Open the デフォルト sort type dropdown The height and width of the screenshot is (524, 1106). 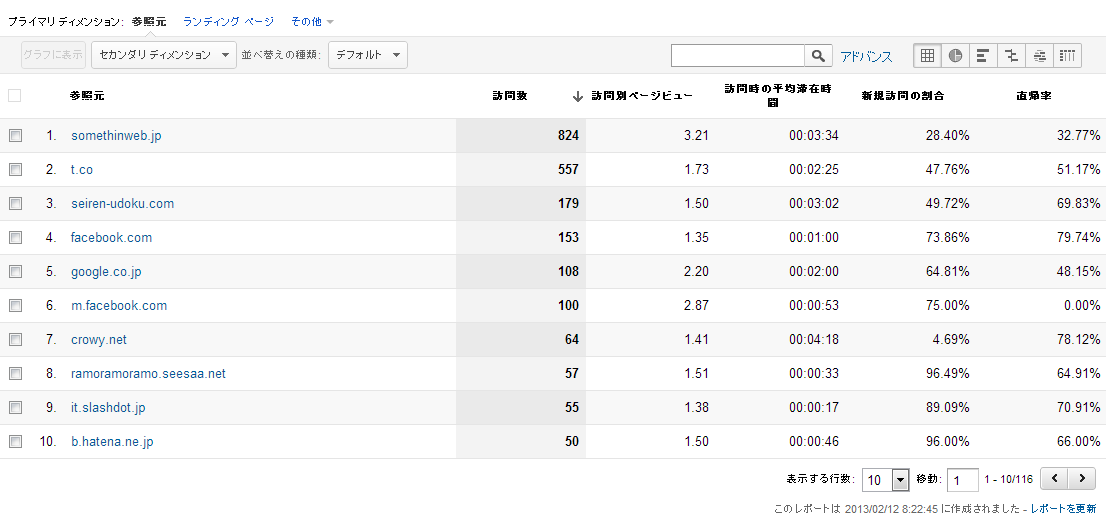(367, 55)
